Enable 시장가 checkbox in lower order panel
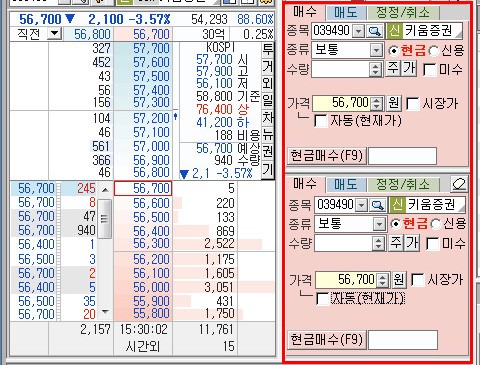Viewport: 480px width, 365px height. coord(417,280)
